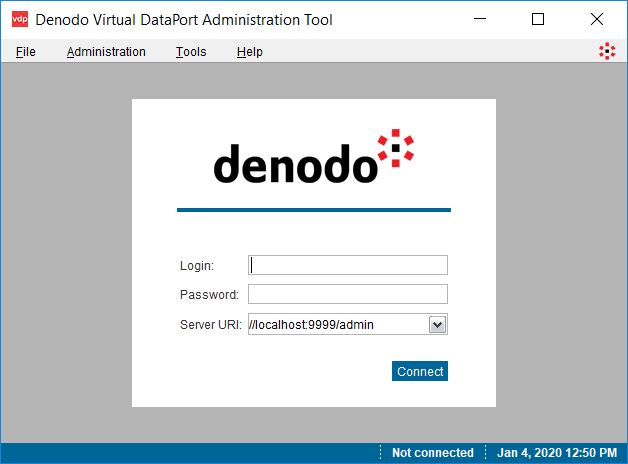Click the 'Password:' label
This screenshot has width=628, height=464.
click(209, 295)
